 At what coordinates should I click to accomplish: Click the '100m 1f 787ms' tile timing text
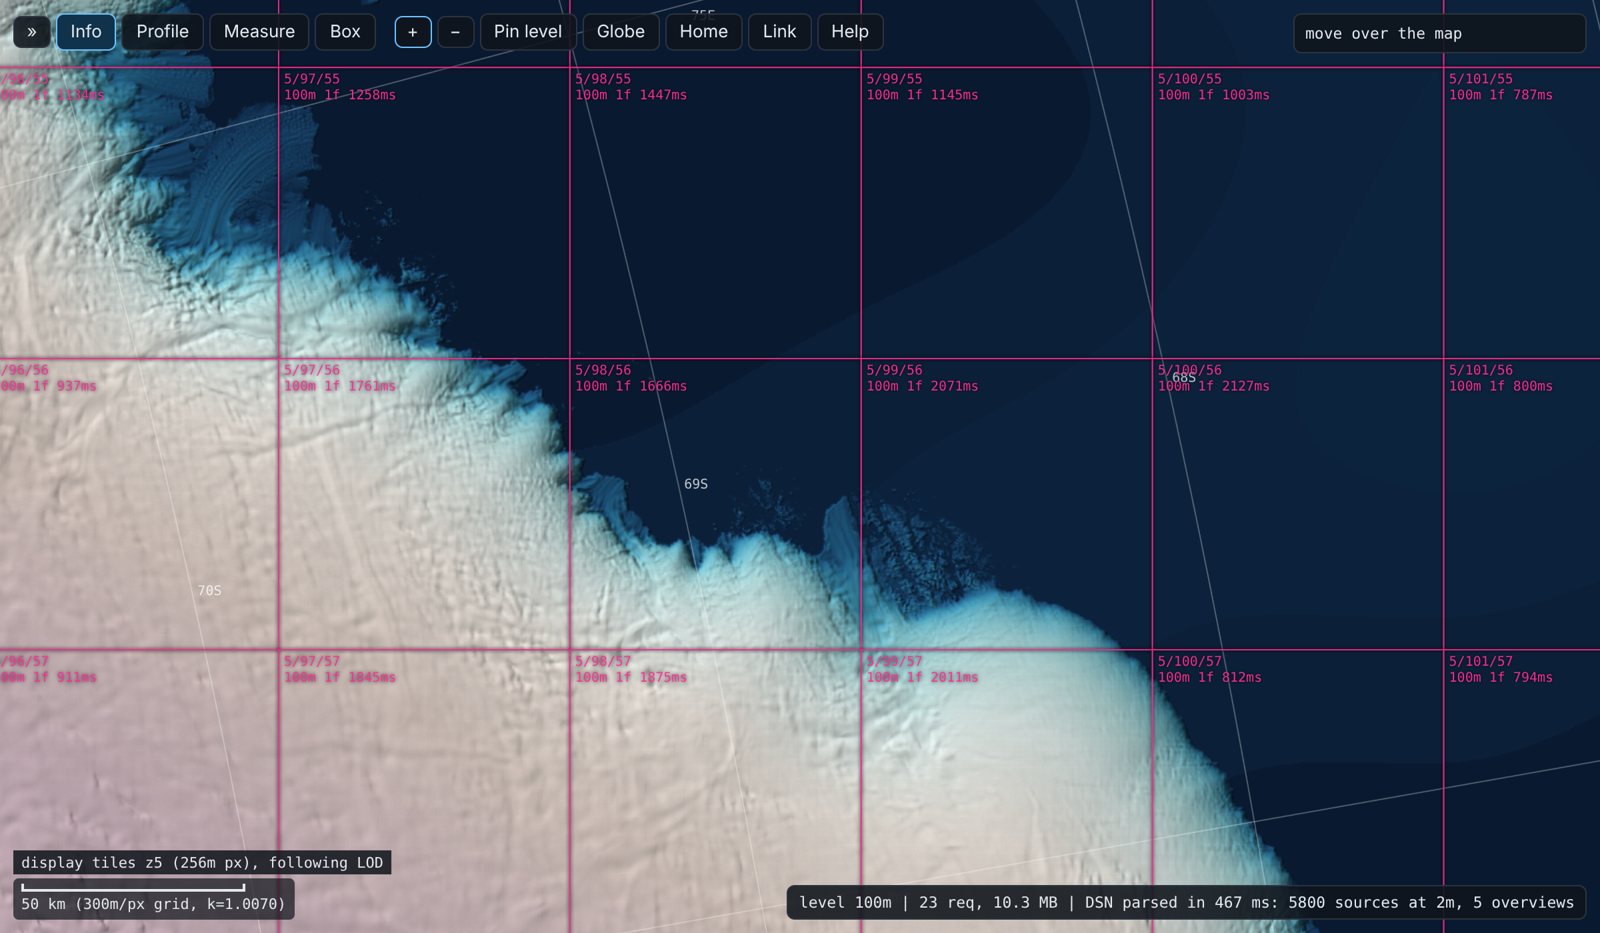tap(1501, 95)
